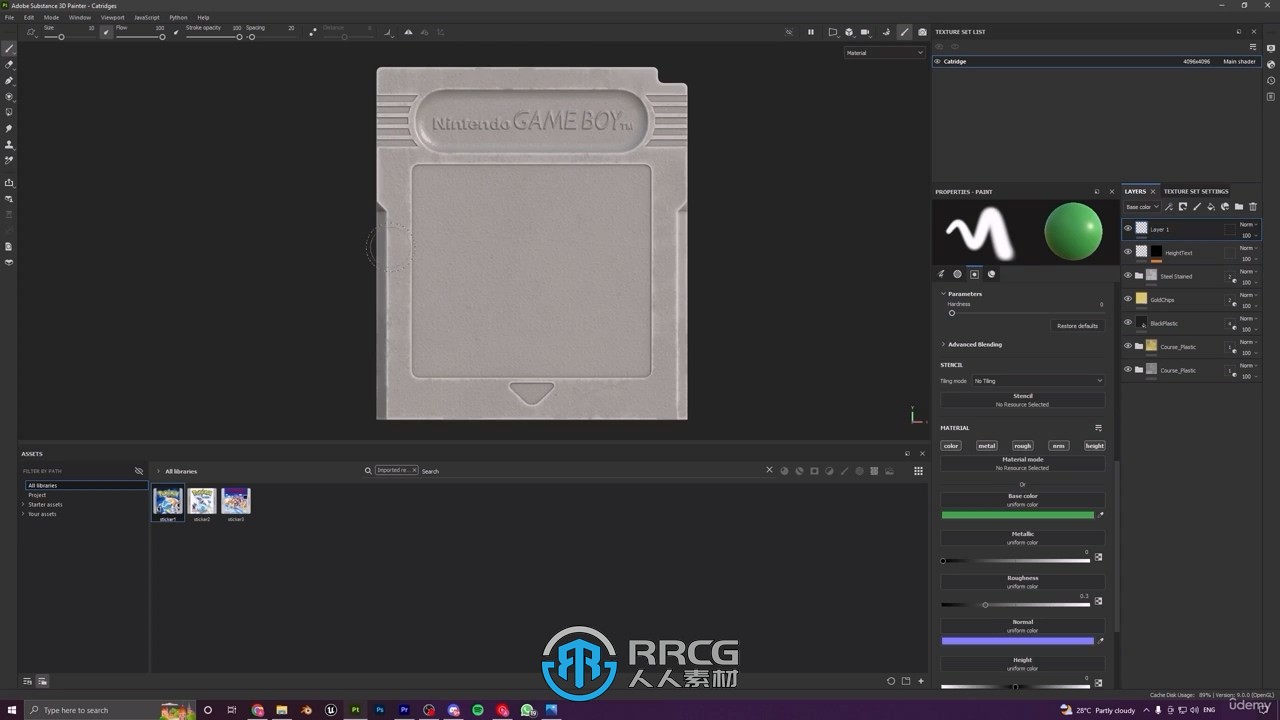Hide the Steel Stained folder layer
Image resolution: width=1280 pixels, height=720 pixels.
coord(1128,276)
